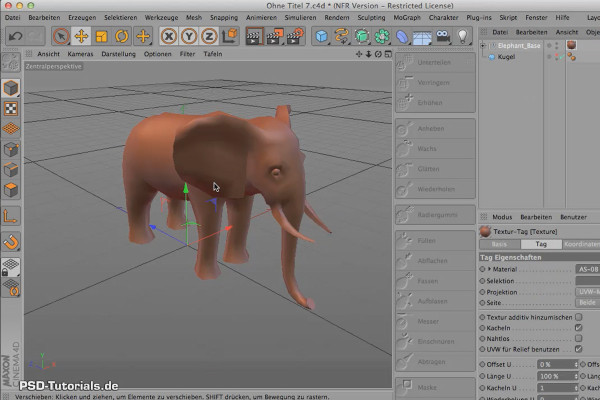Expand the Material disclosure triangle
The width and height of the screenshot is (600, 400).
pos(489,269)
